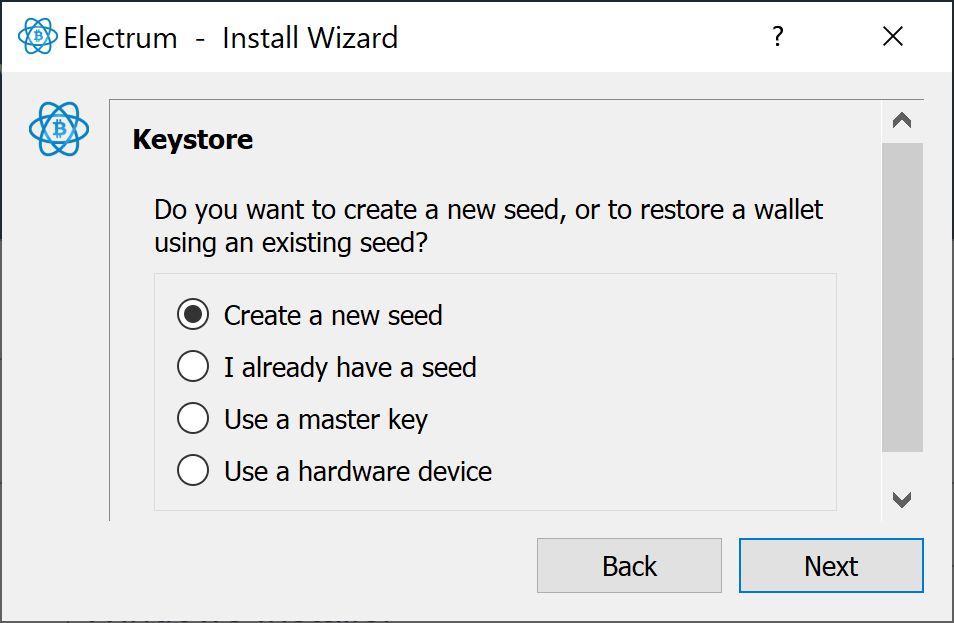Choose the I already have a seed radio button
This screenshot has height=623, width=954.
click(193, 367)
